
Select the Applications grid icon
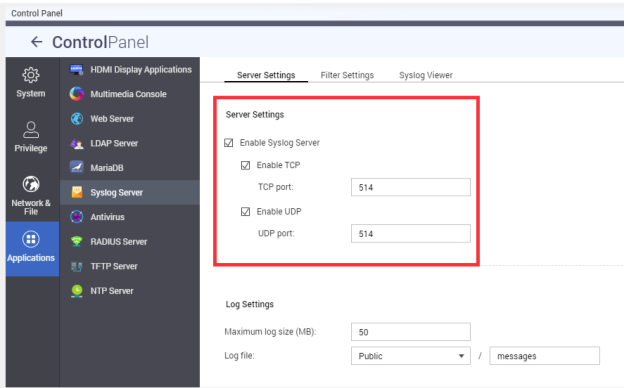(31, 239)
